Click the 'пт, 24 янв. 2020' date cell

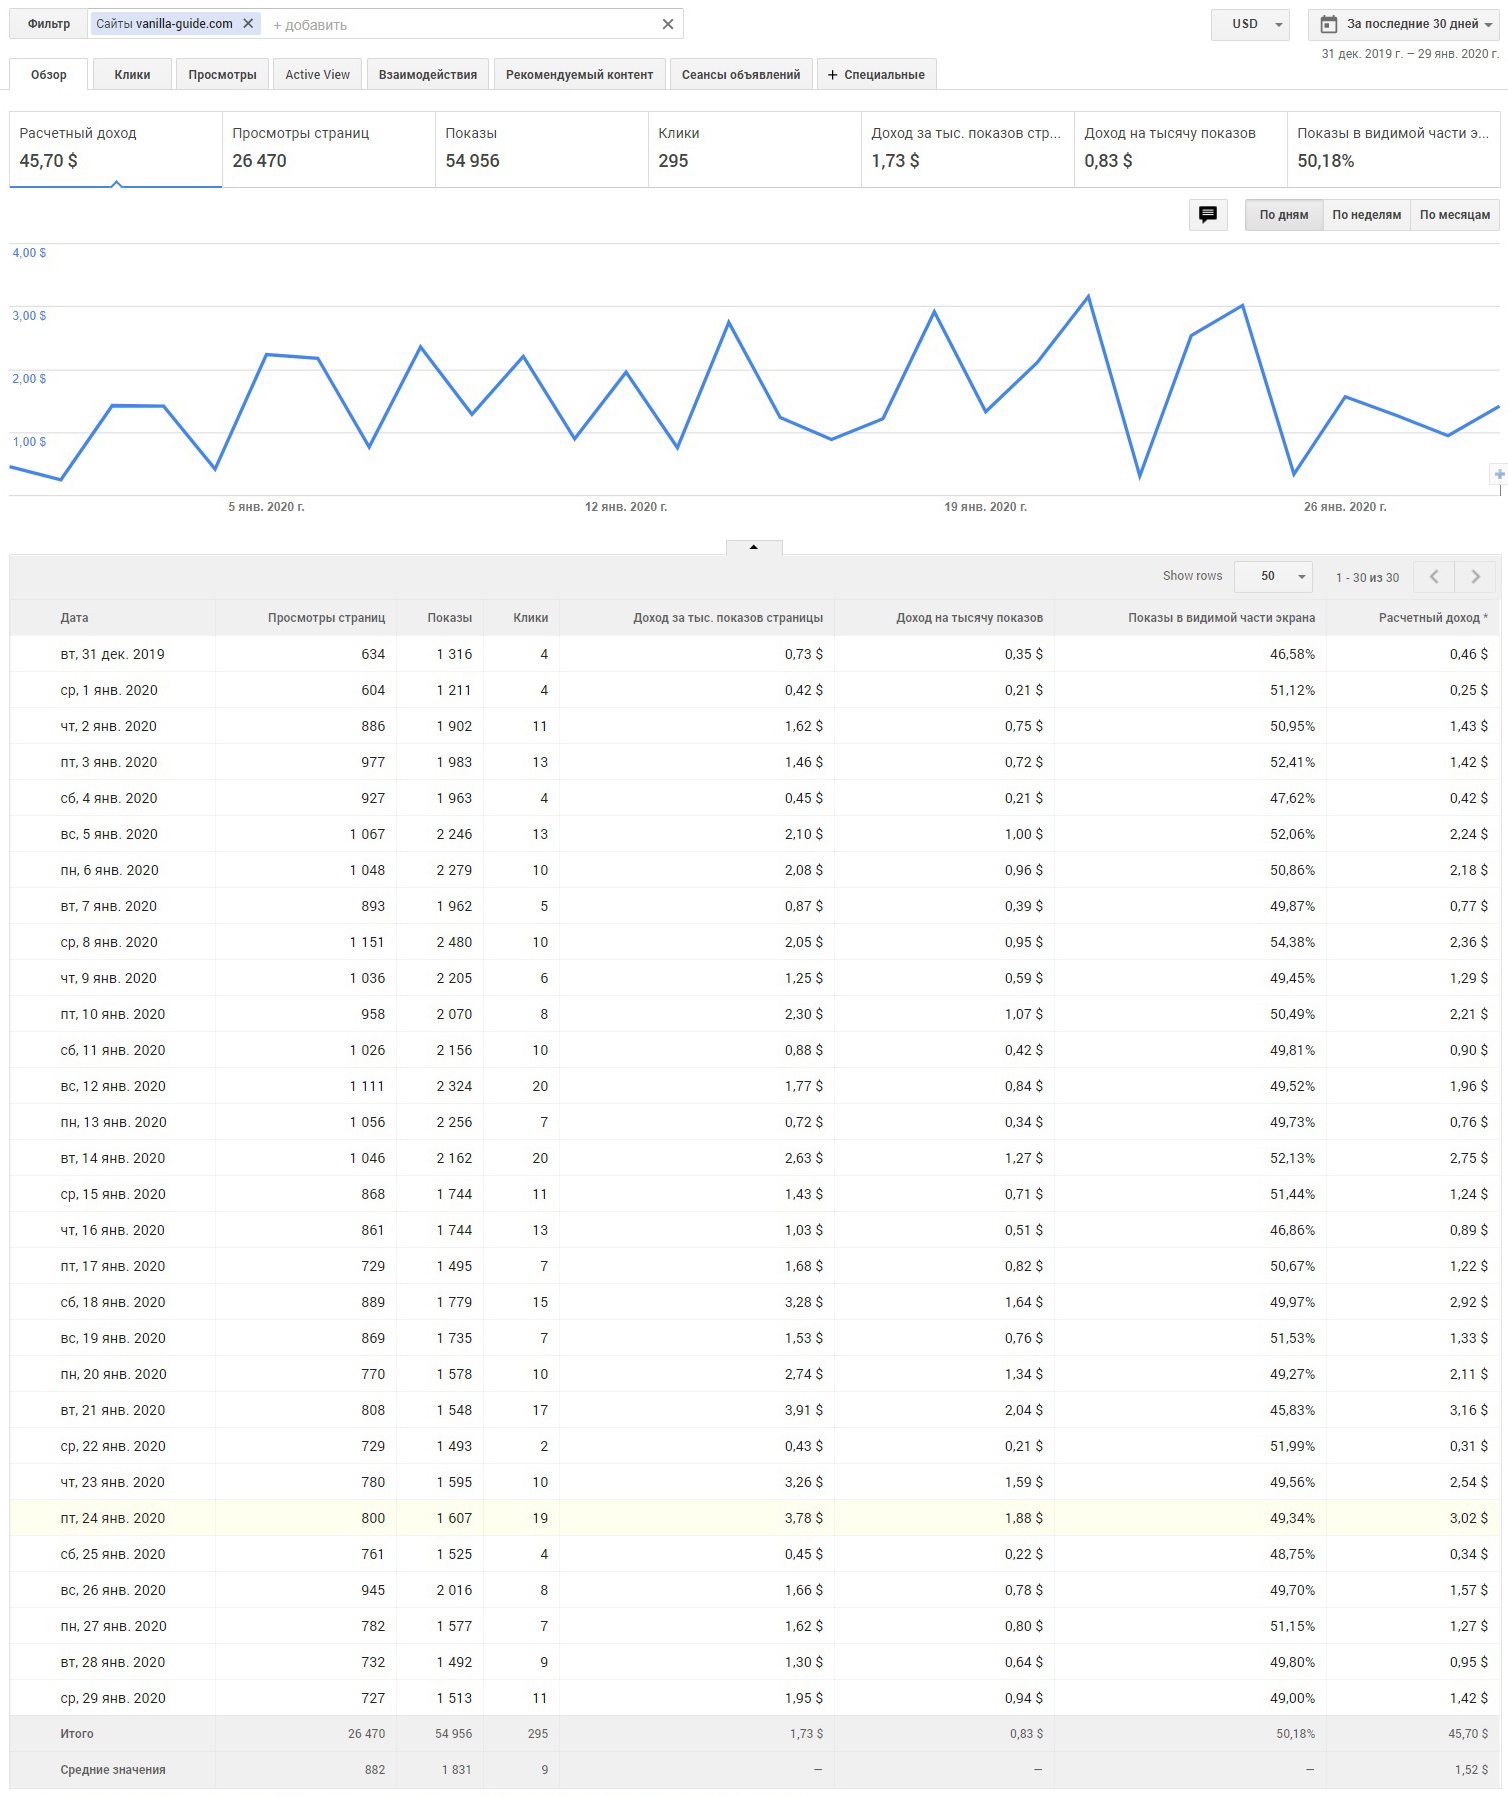113,1518
